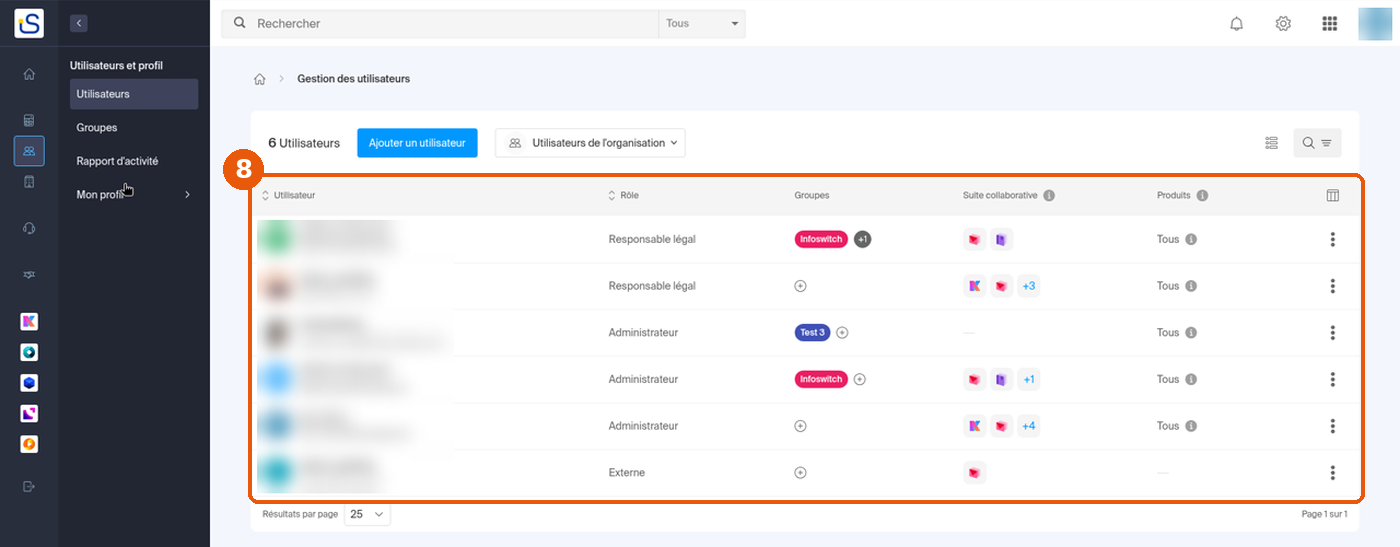Screen dimensions: 1400x547
Task: Click the Test 3 group tag
Action: tap(812, 333)
